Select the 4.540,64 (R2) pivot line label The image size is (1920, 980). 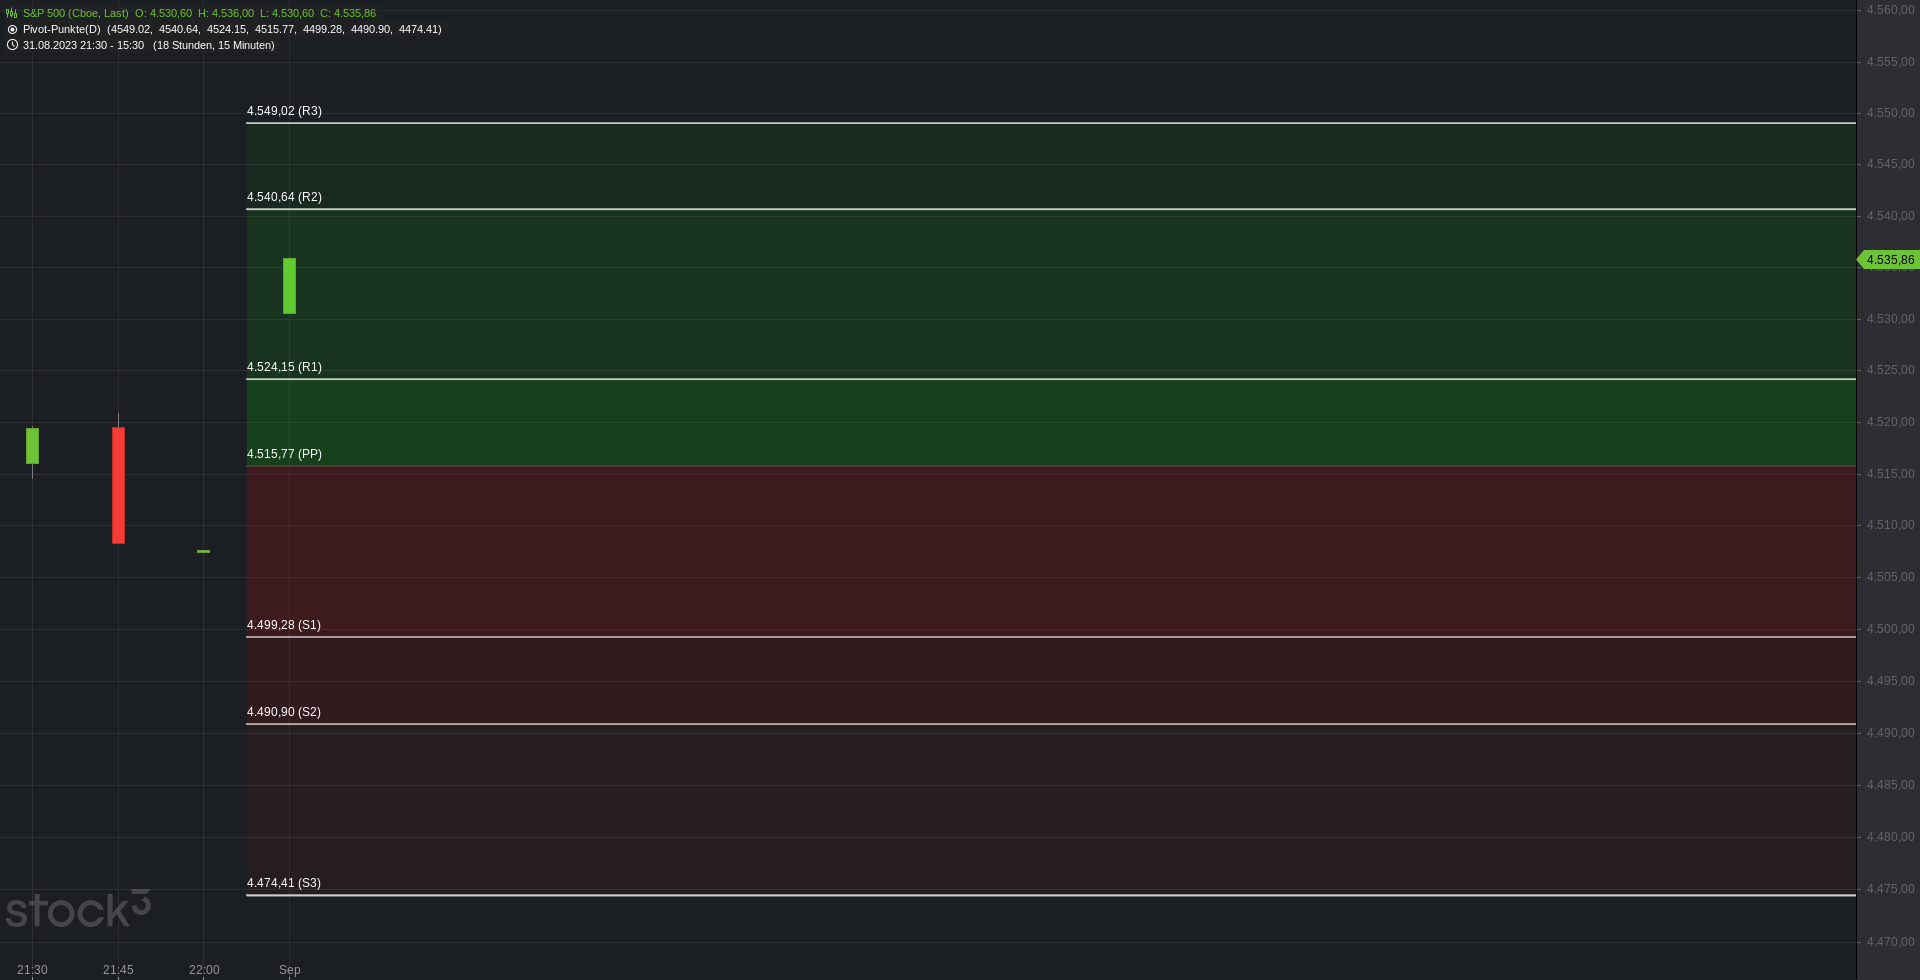tap(284, 197)
